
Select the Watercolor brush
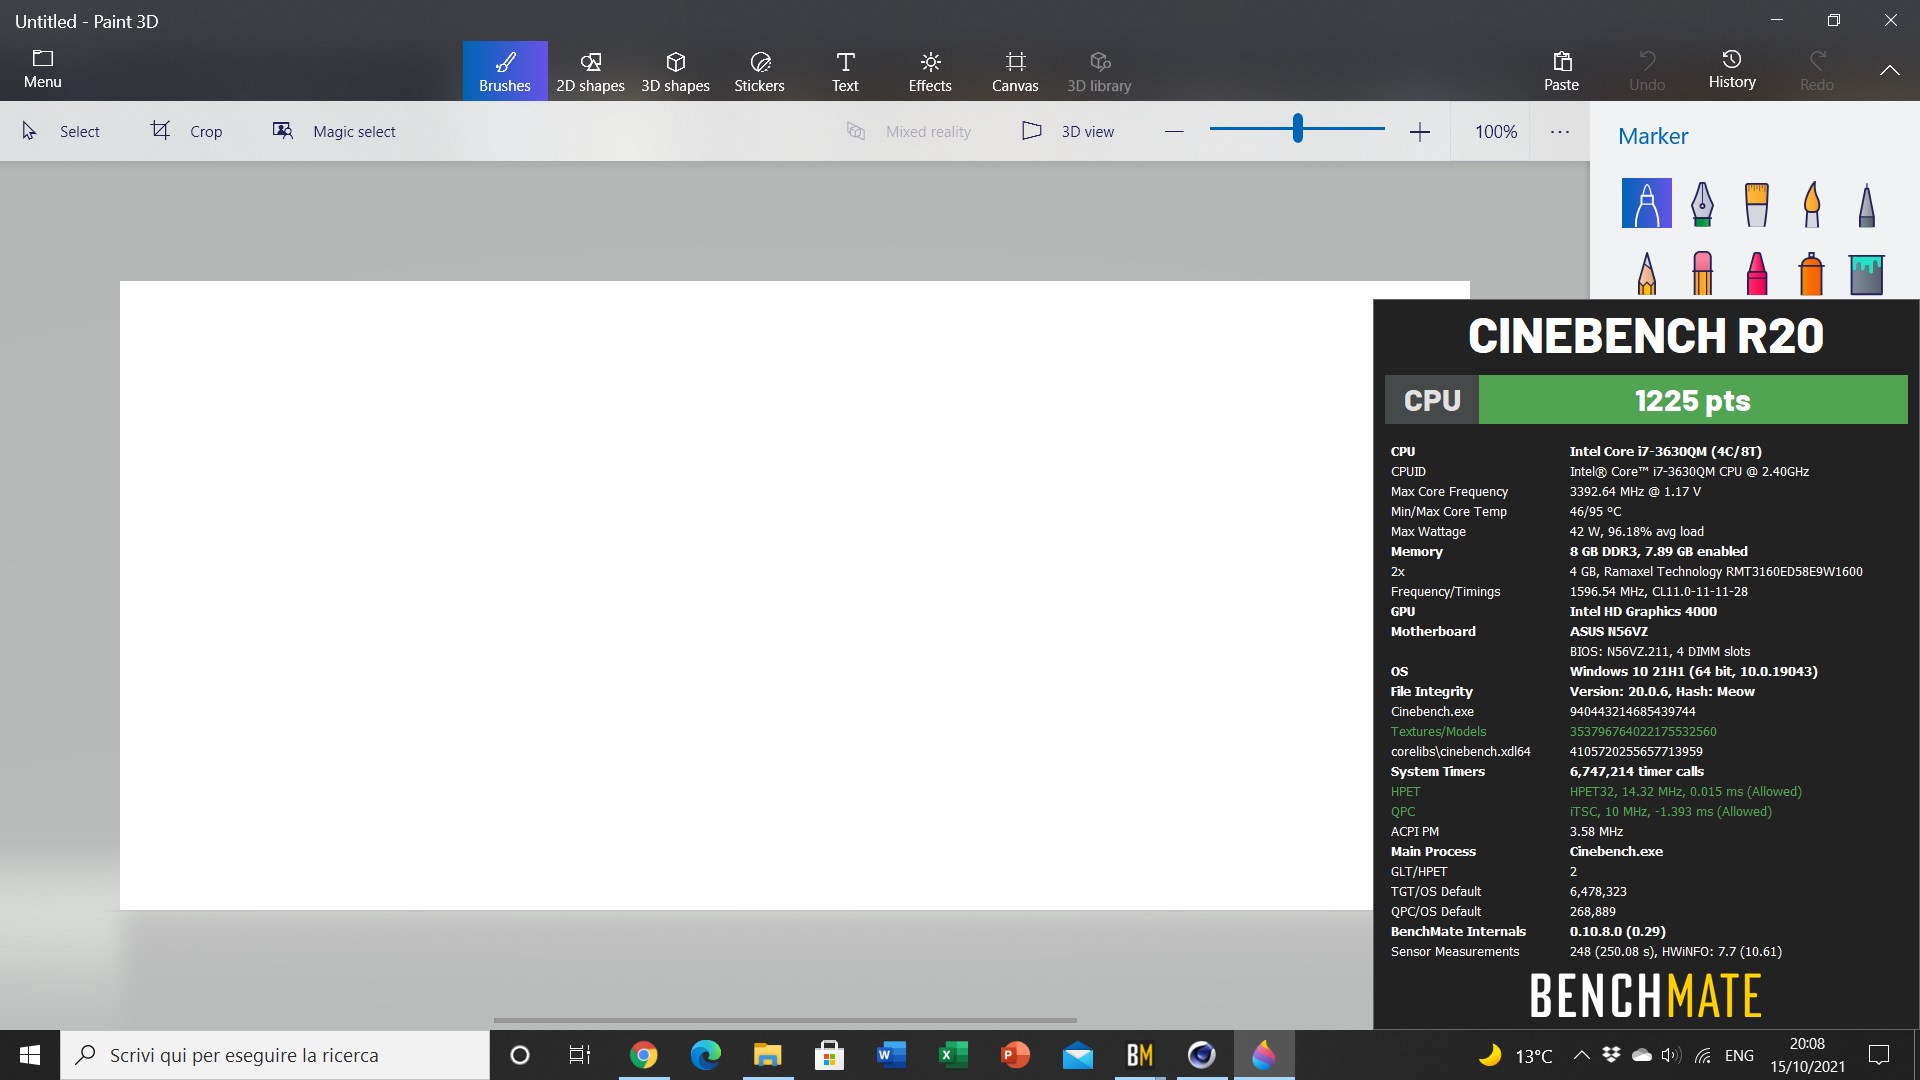tap(1811, 203)
